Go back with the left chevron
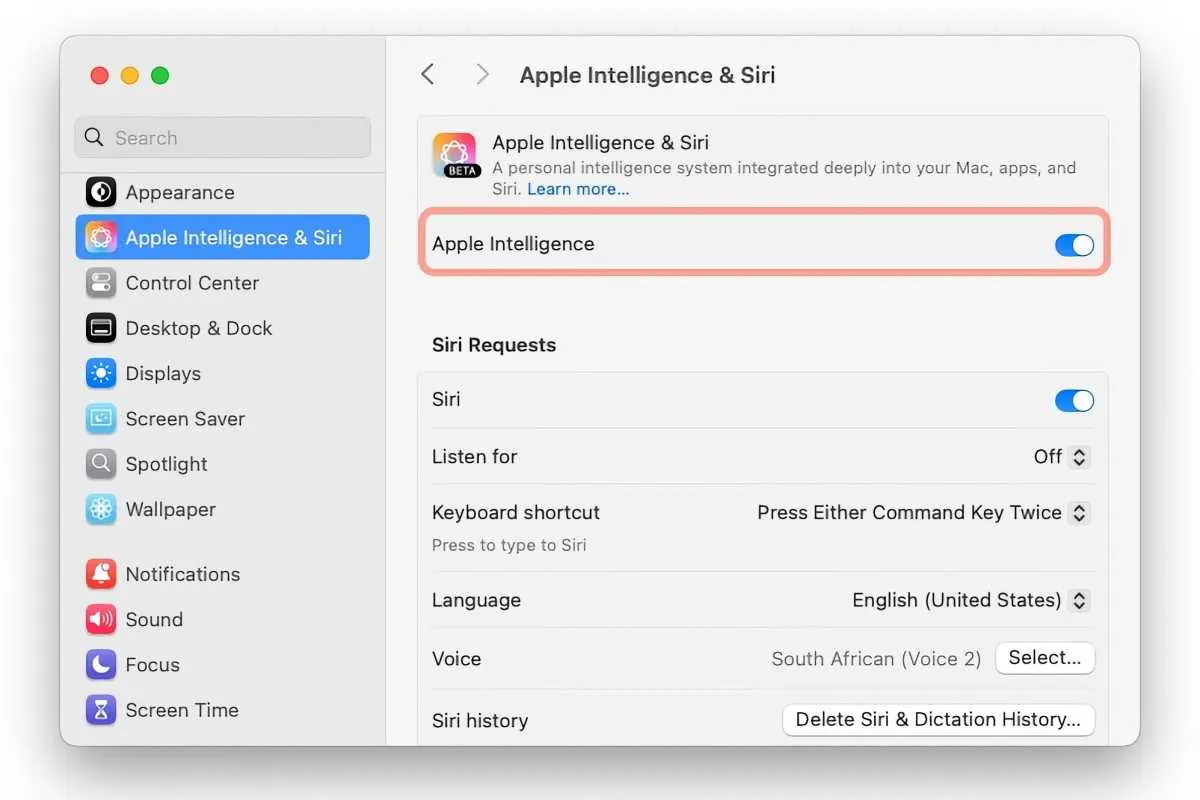 (428, 74)
